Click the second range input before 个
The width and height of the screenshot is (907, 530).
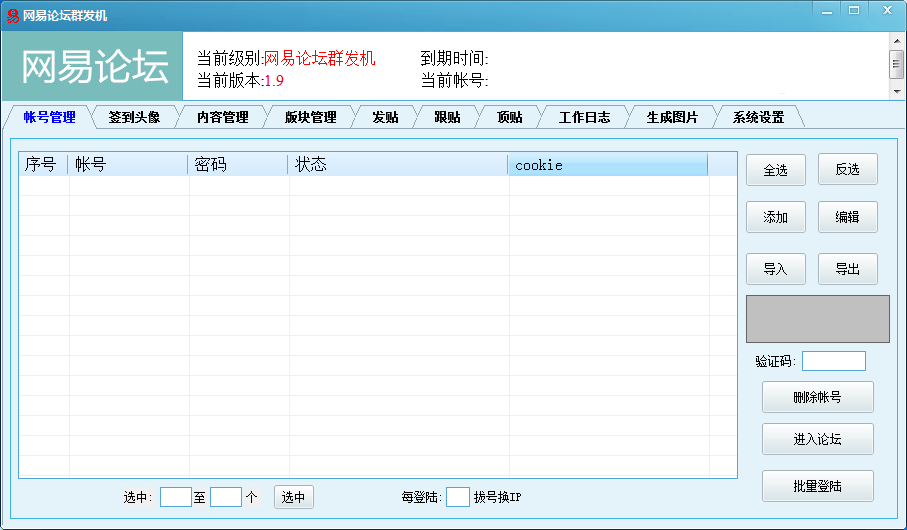tap(226, 497)
